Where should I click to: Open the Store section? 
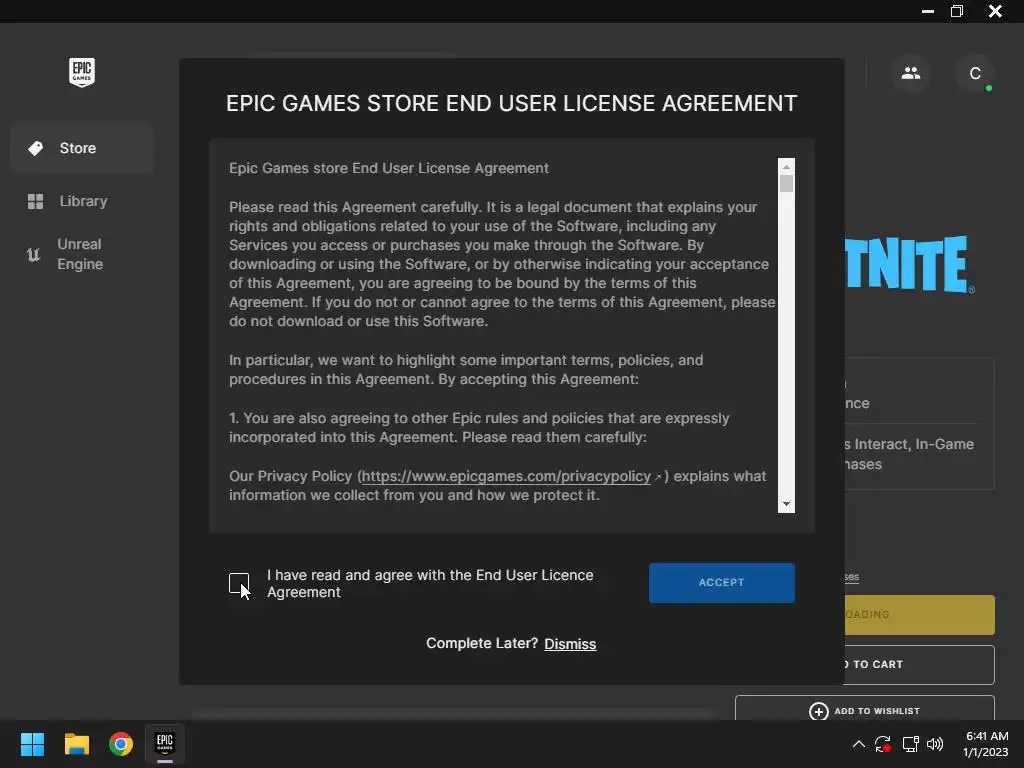pyautogui.click(x=82, y=148)
